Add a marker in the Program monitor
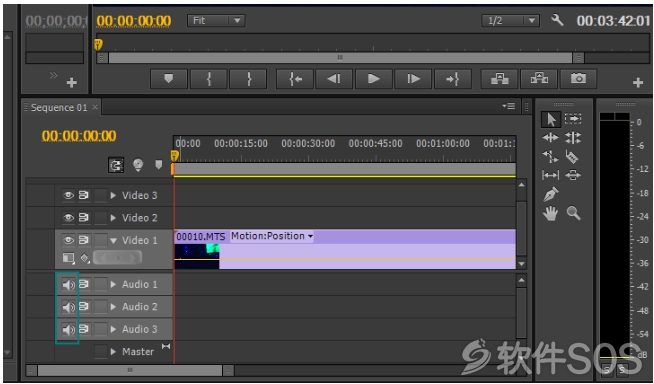Image resolution: width=654 pixels, height=384 pixels. pyautogui.click(x=169, y=79)
